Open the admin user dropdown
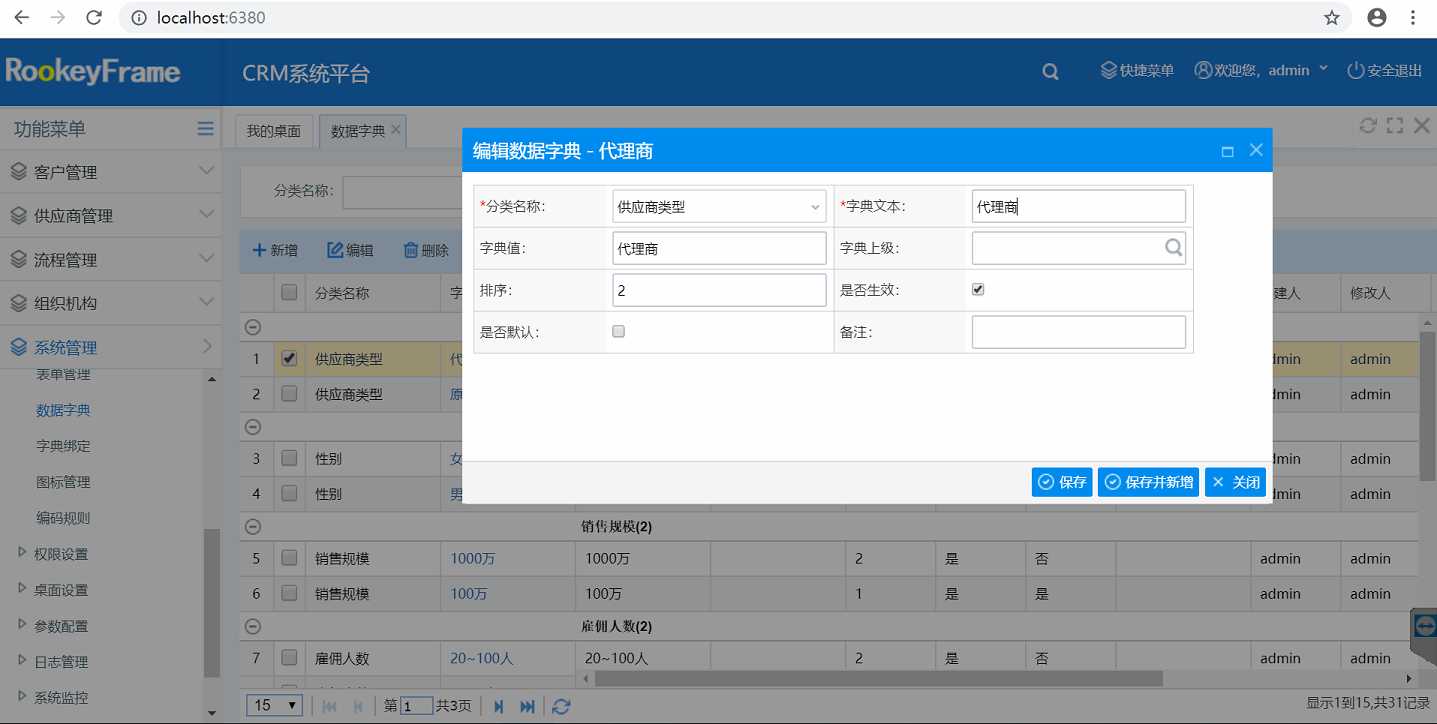This screenshot has width=1437, height=724. coord(1262,70)
